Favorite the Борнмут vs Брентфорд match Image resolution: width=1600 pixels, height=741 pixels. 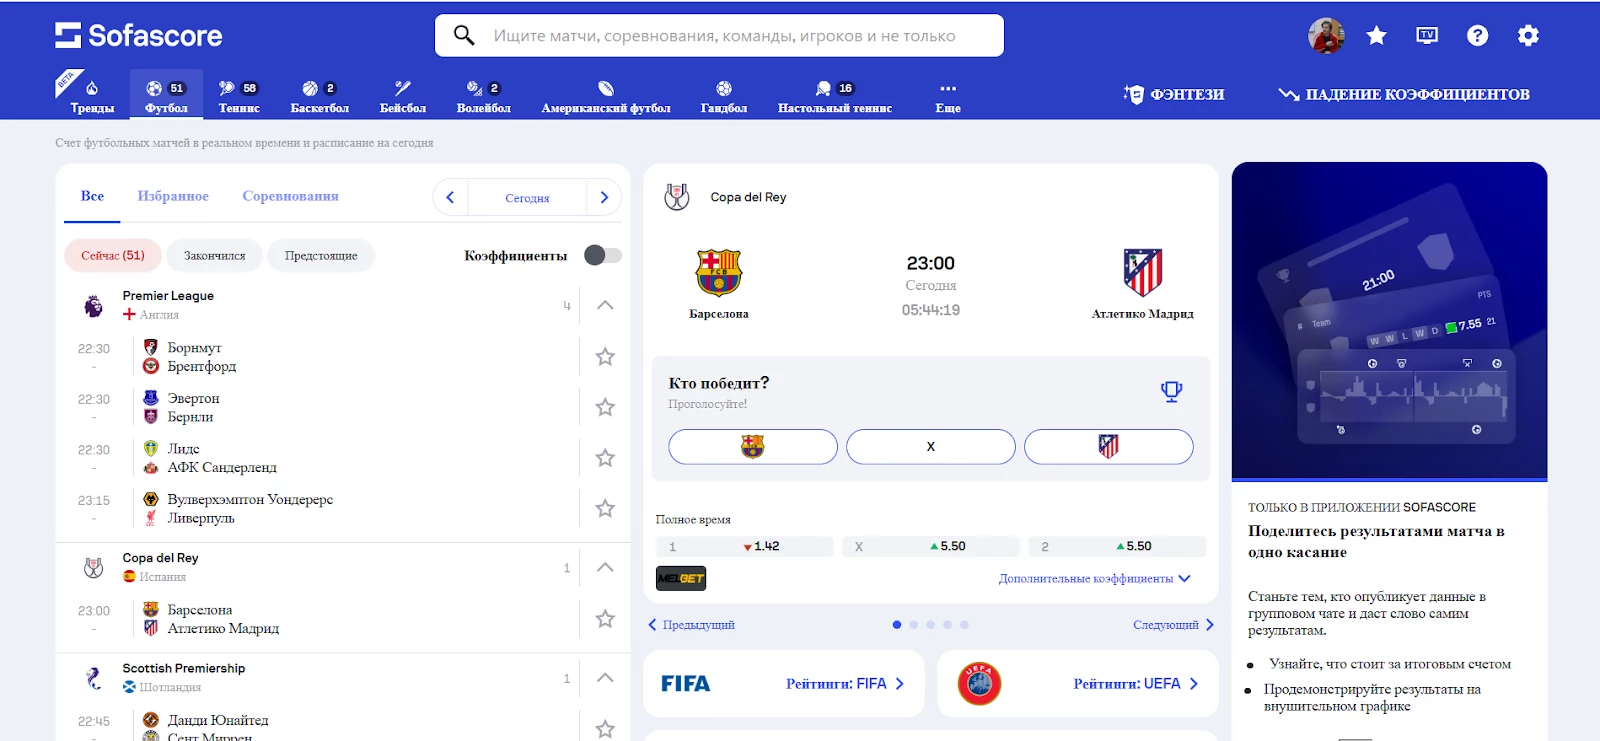(605, 357)
